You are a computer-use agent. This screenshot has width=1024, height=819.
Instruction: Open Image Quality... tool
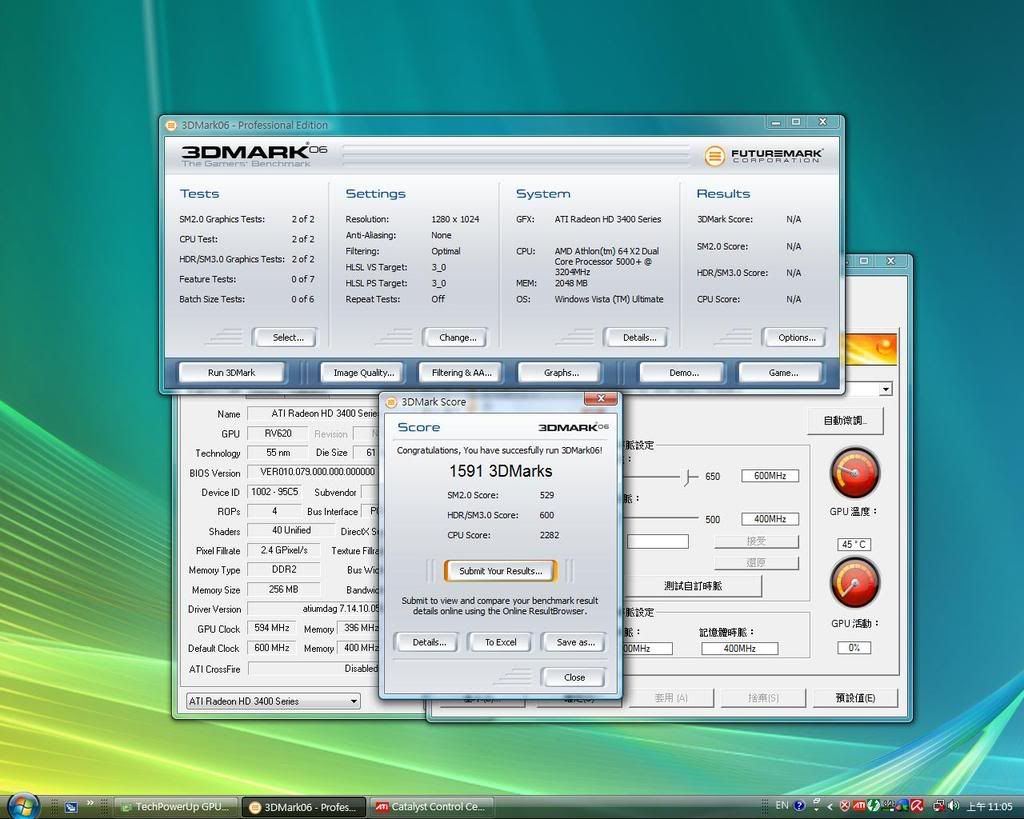363,372
